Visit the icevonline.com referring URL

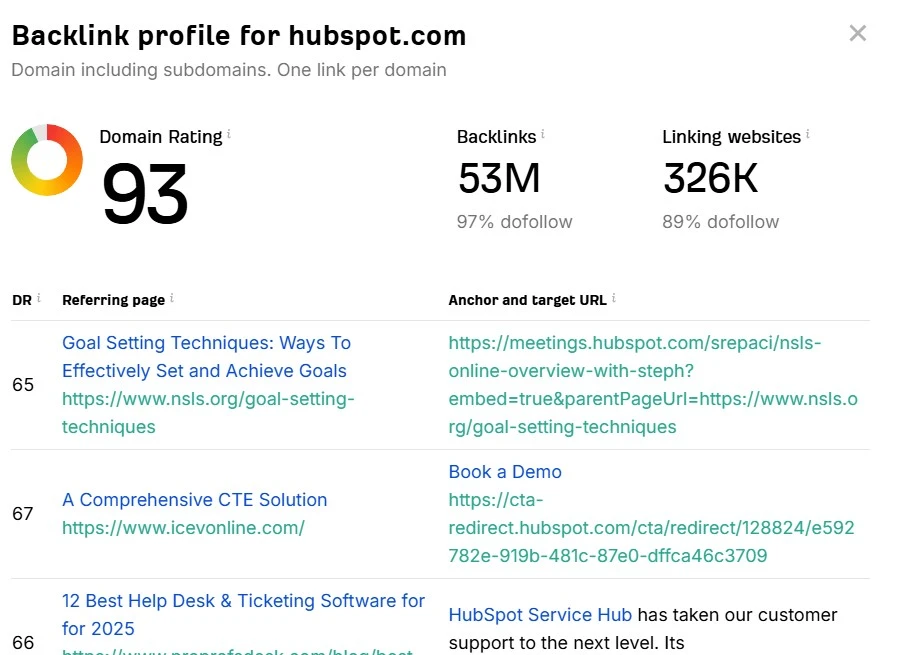(x=183, y=527)
